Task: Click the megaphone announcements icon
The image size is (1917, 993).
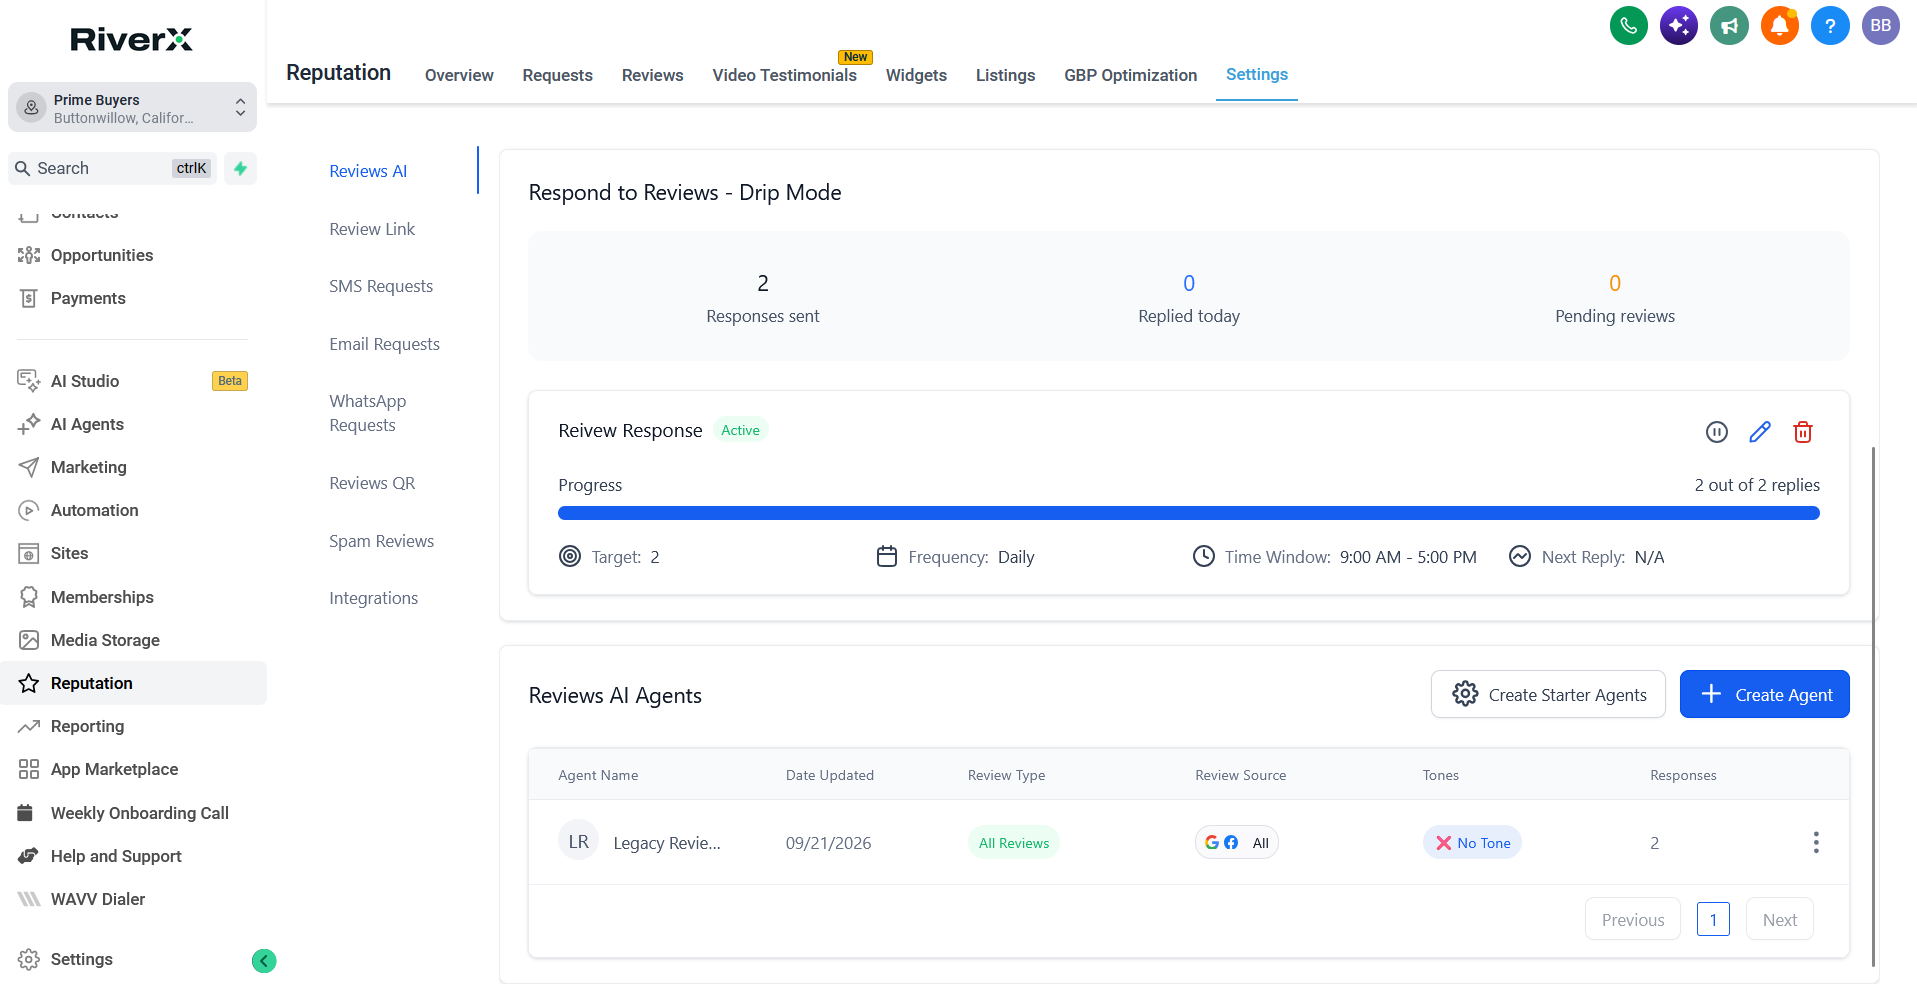Action: pyautogui.click(x=1729, y=25)
